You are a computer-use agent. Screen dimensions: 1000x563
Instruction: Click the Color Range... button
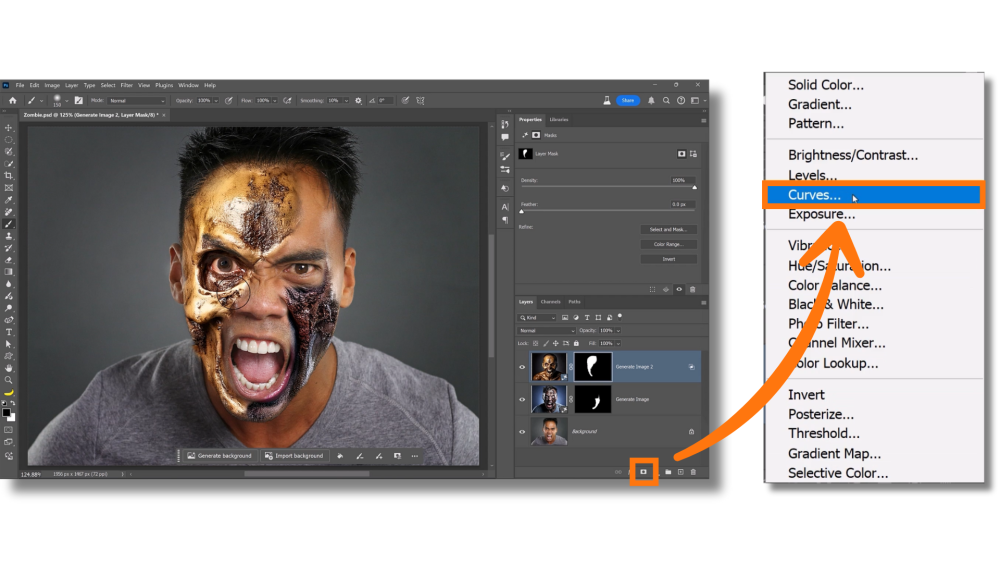[668, 244]
